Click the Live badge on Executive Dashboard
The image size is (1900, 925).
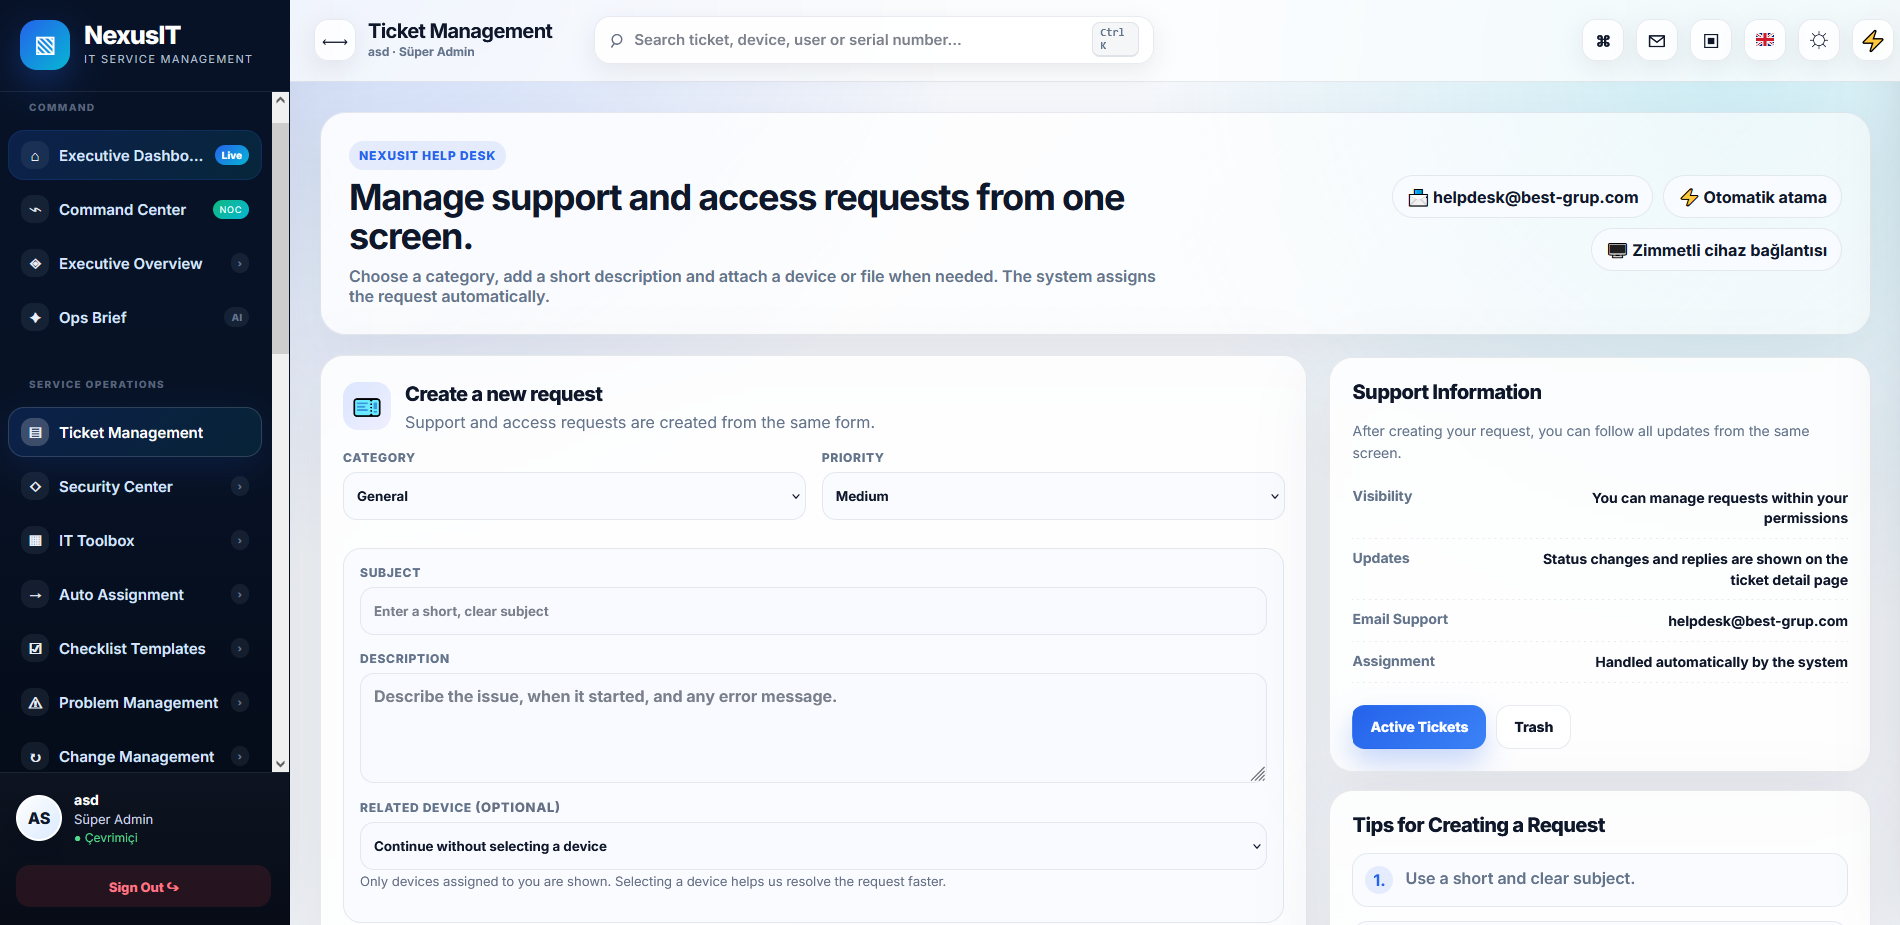[232, 156]
